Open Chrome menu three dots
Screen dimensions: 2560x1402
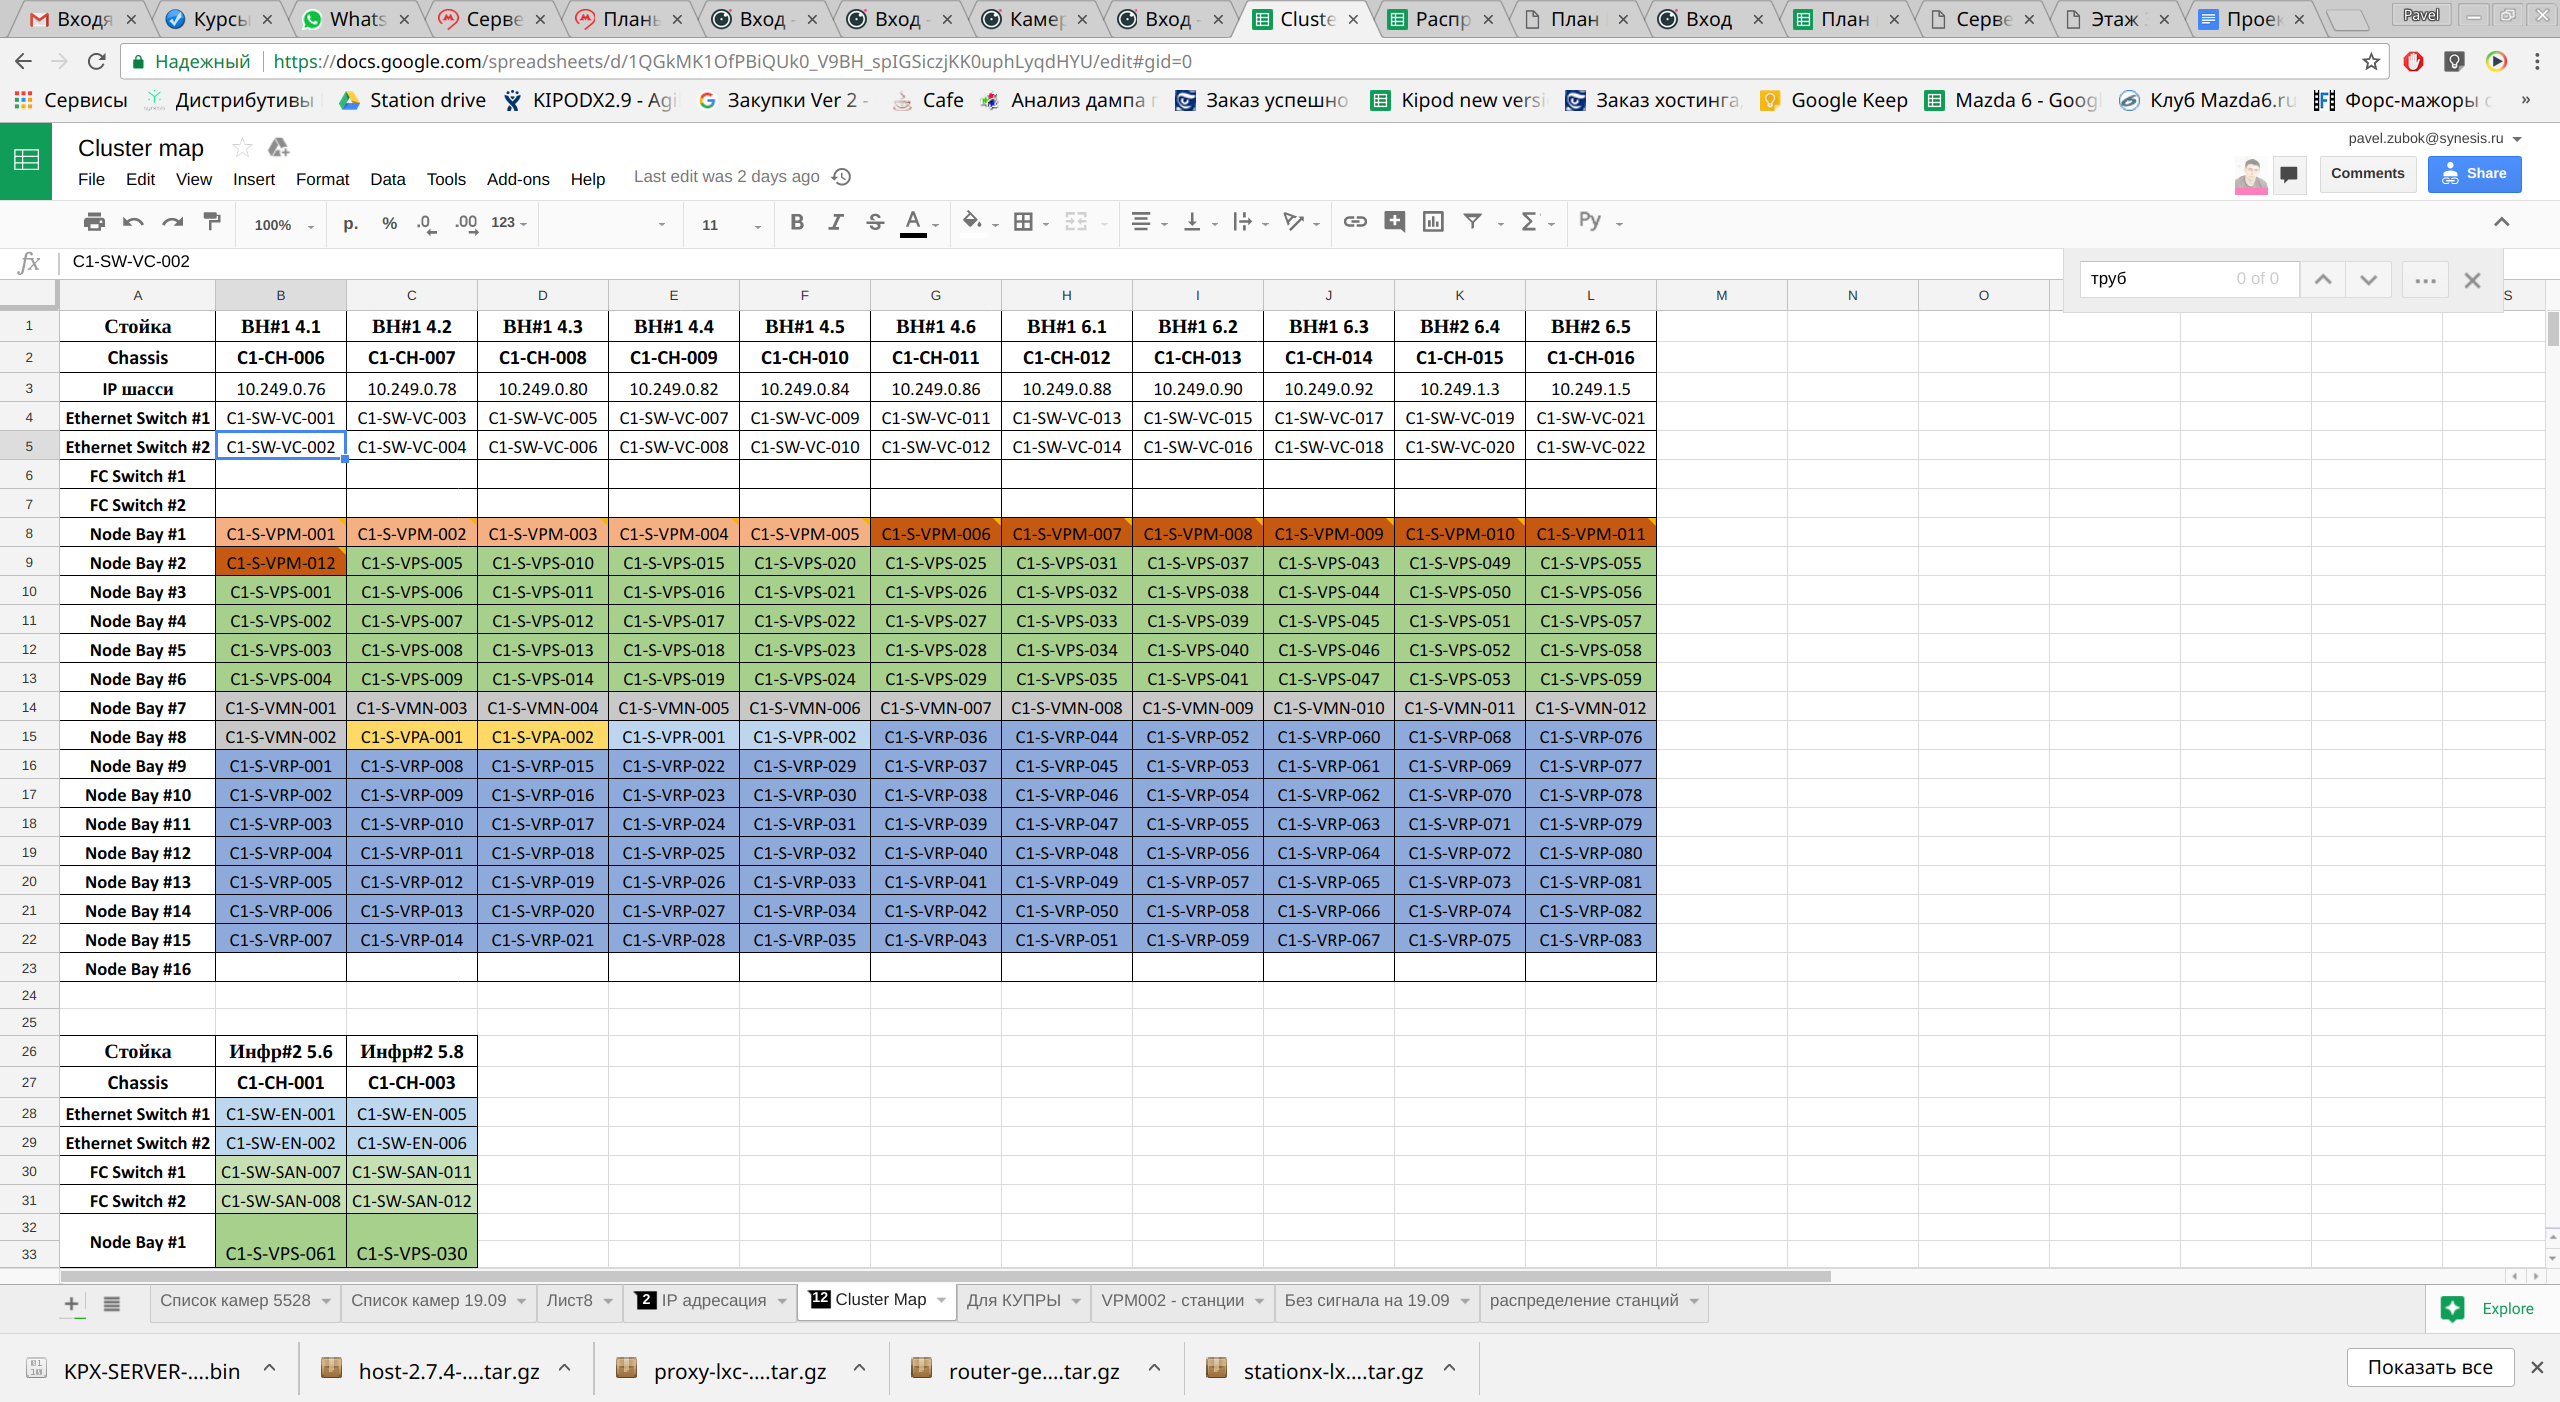click(2537, 61)
